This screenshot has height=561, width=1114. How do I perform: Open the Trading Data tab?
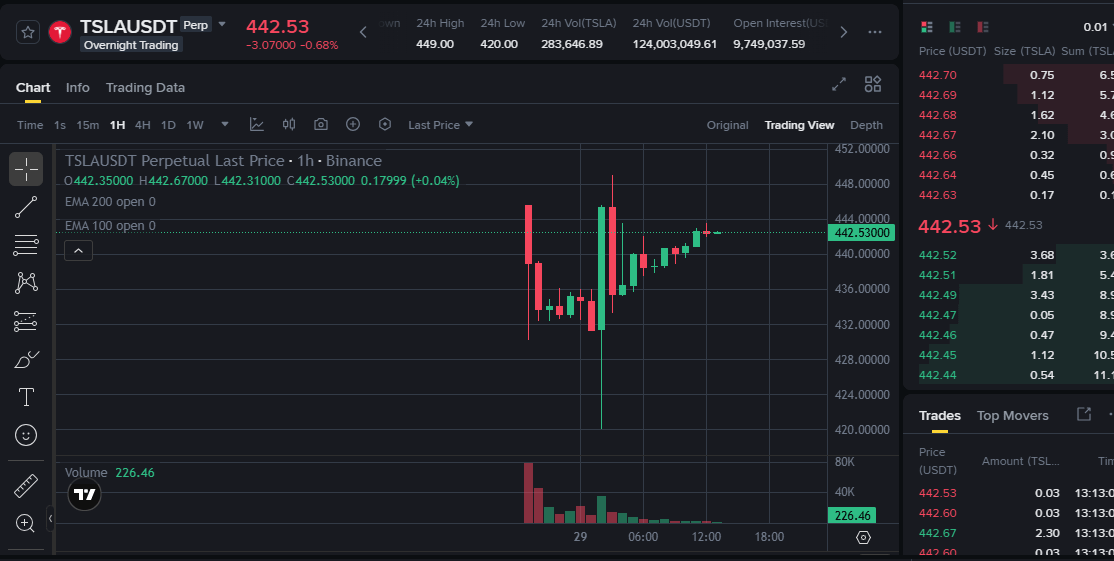(145, 87)
